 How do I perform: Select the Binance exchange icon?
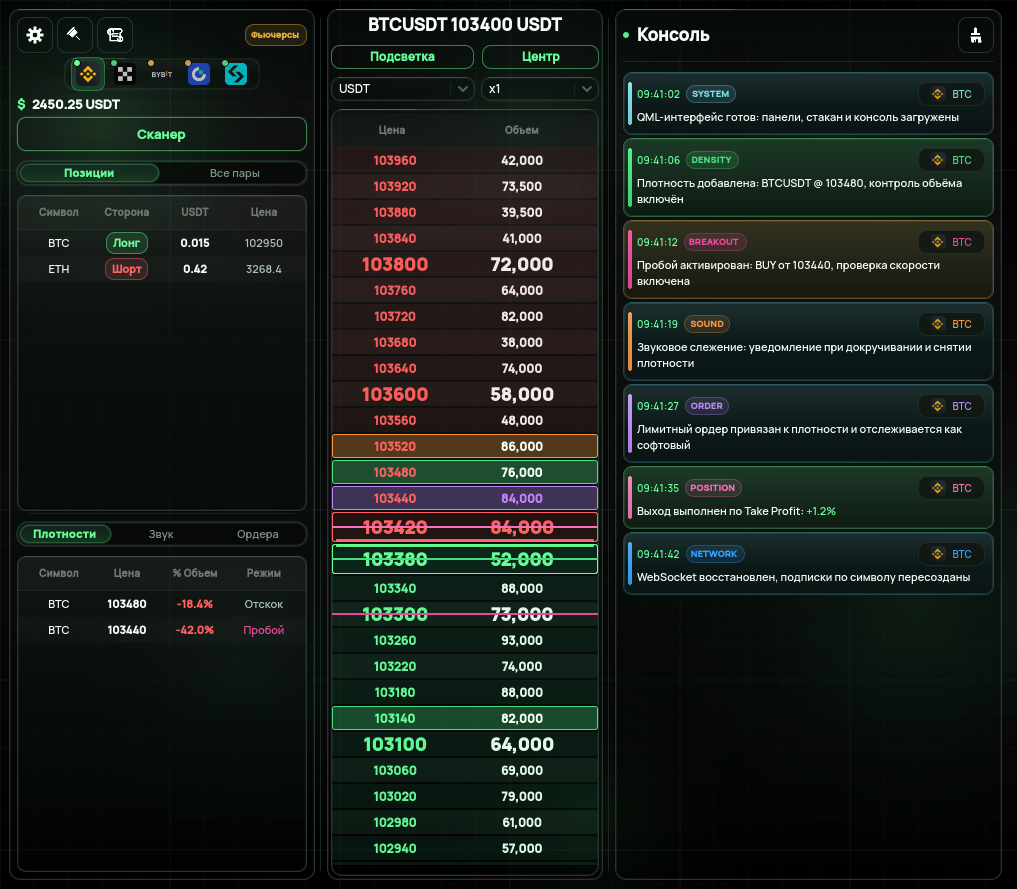88,74
